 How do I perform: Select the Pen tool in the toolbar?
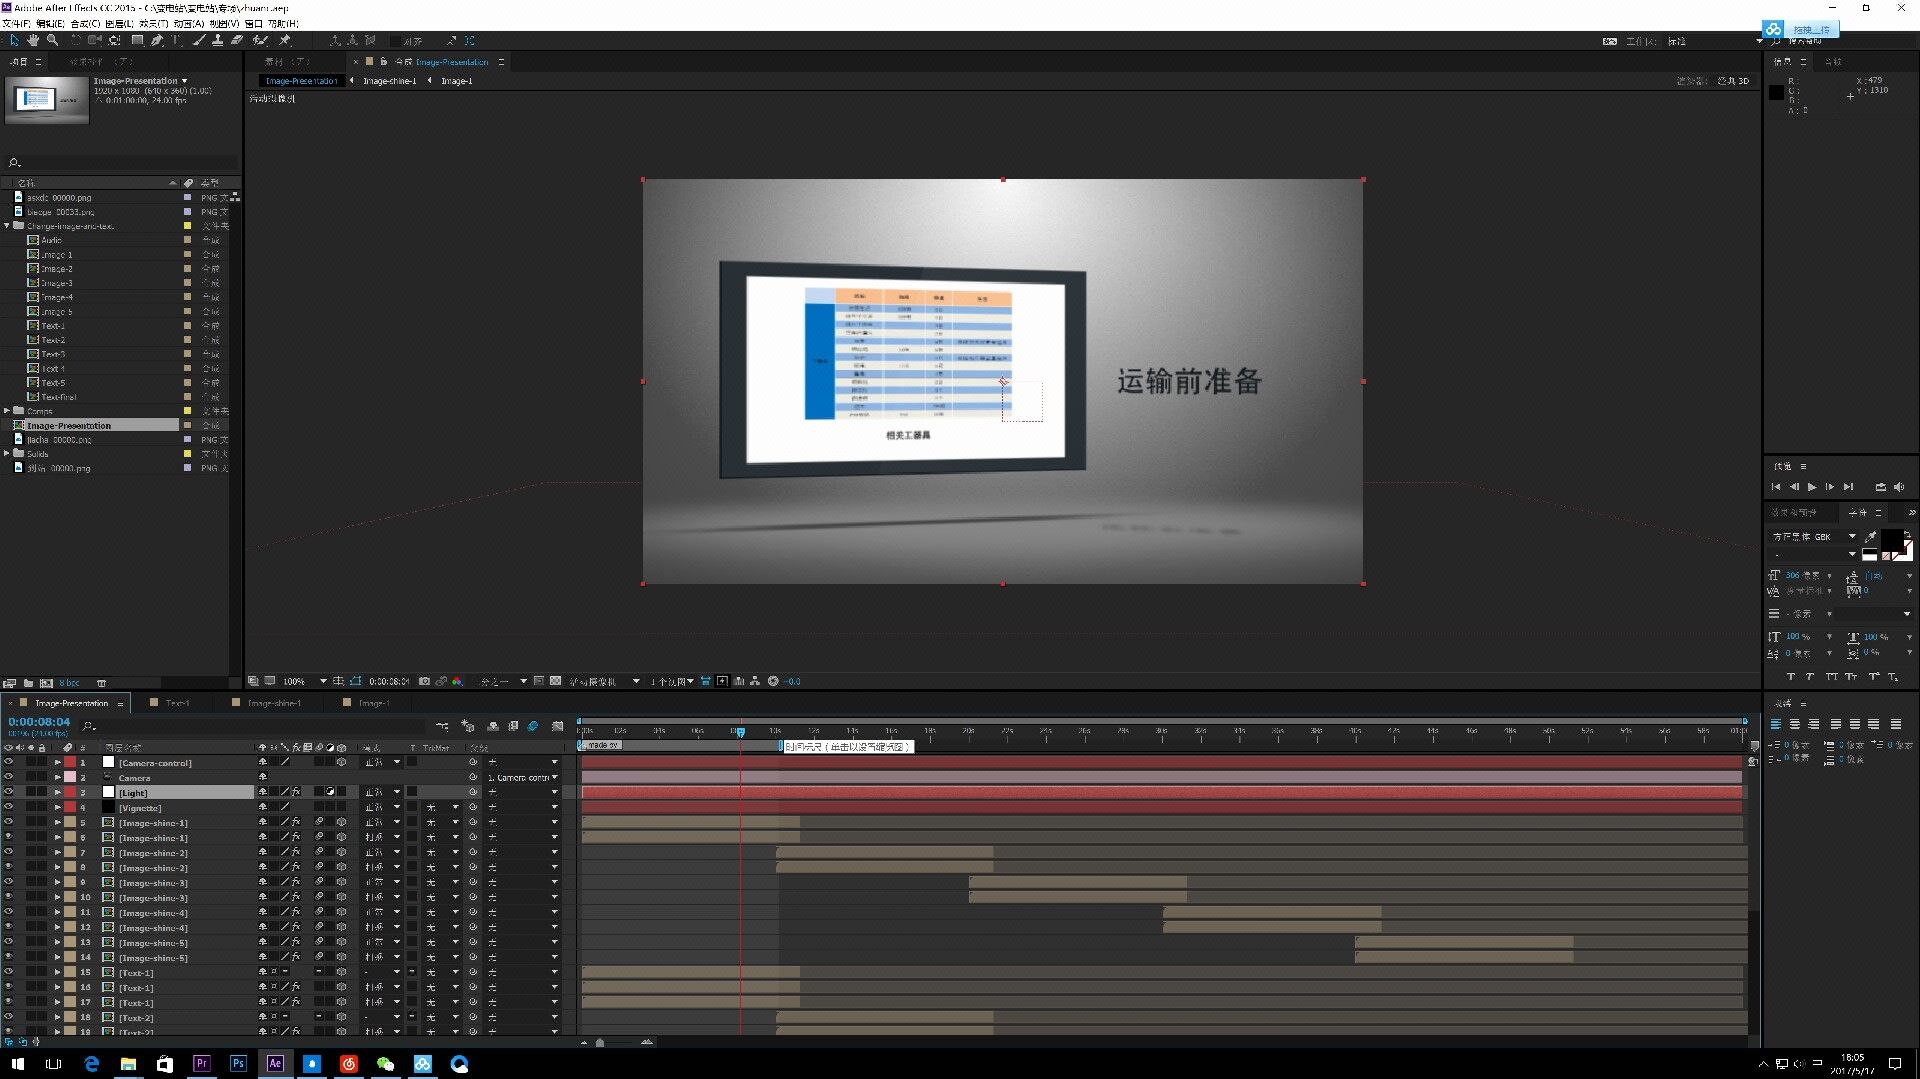157,40
